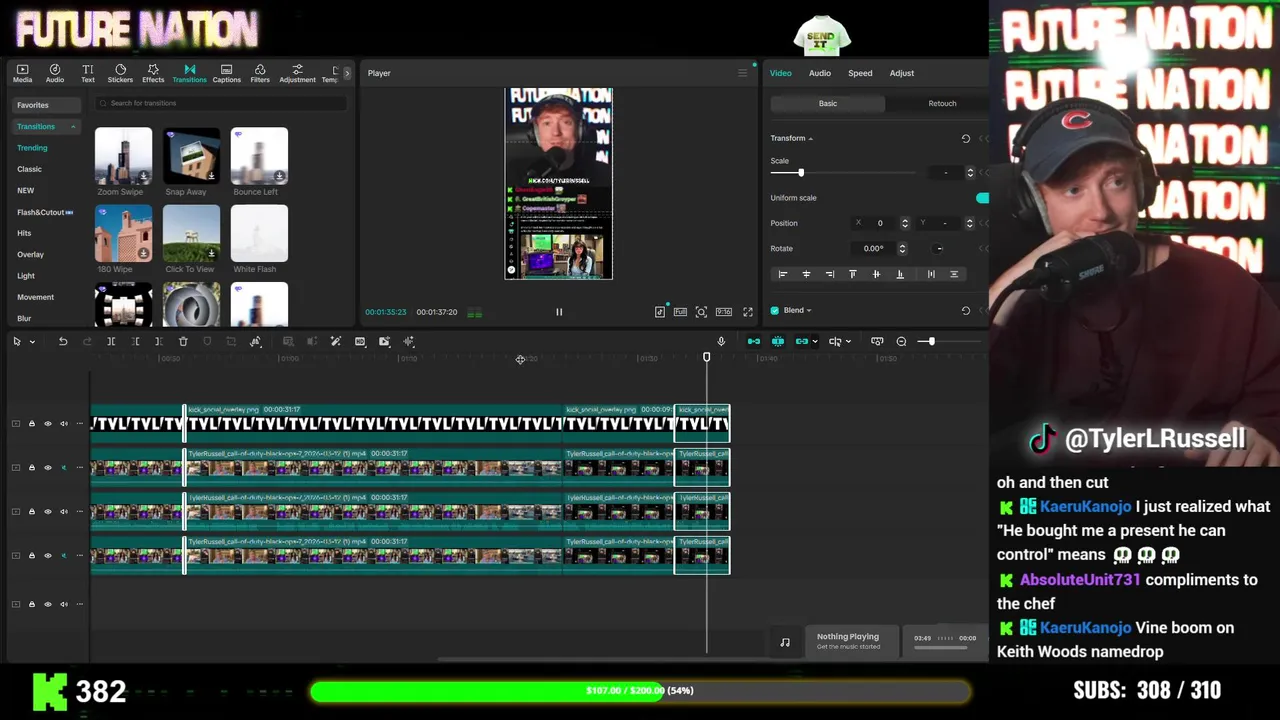Expand the Blend section dropdown

tap(808, 311)
